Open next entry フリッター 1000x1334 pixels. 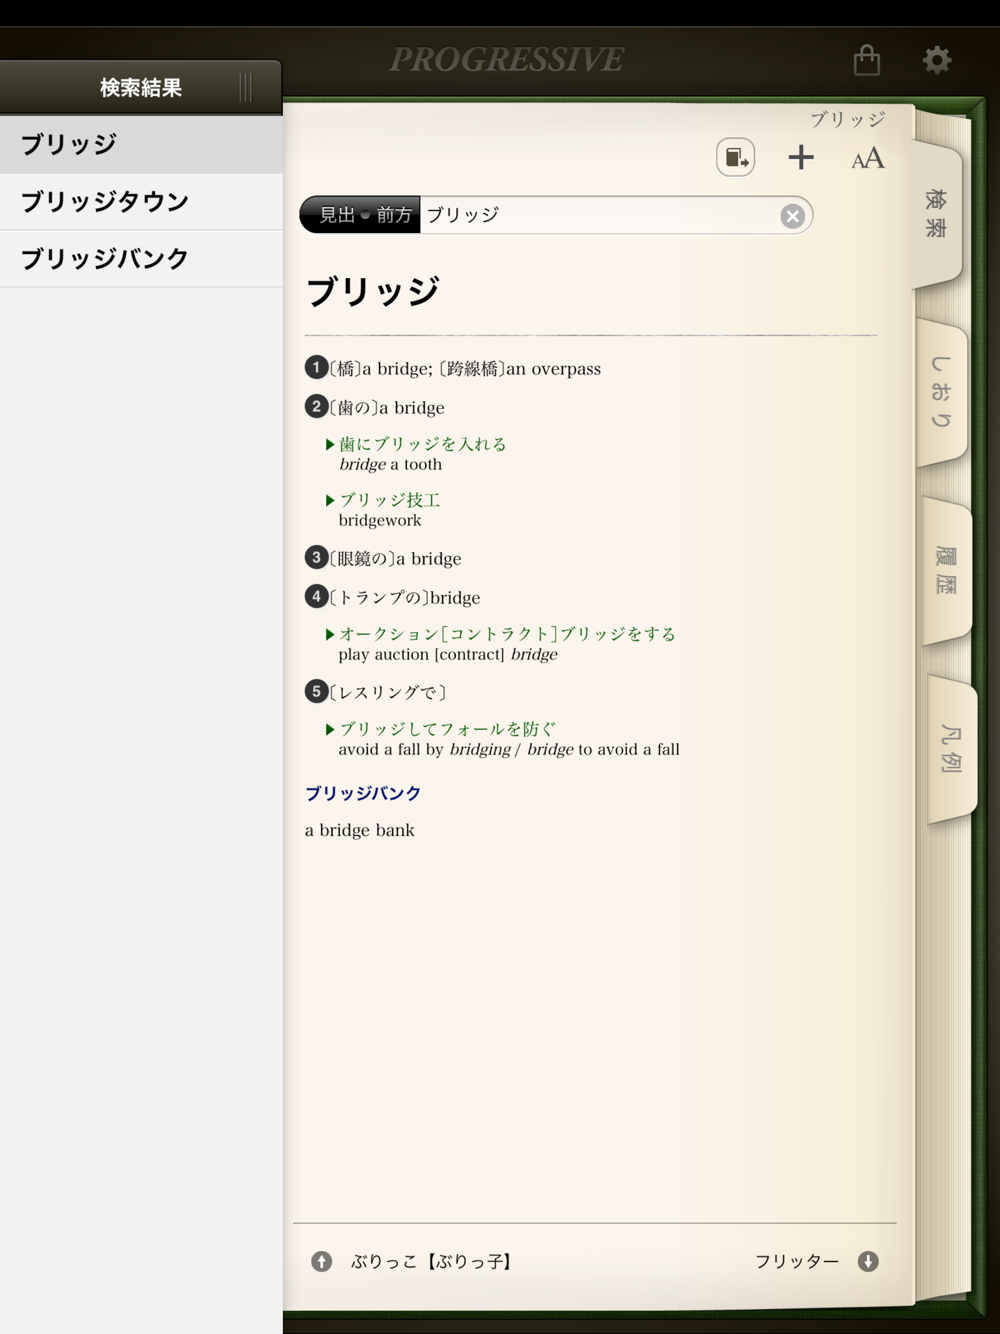[797, 1262]
